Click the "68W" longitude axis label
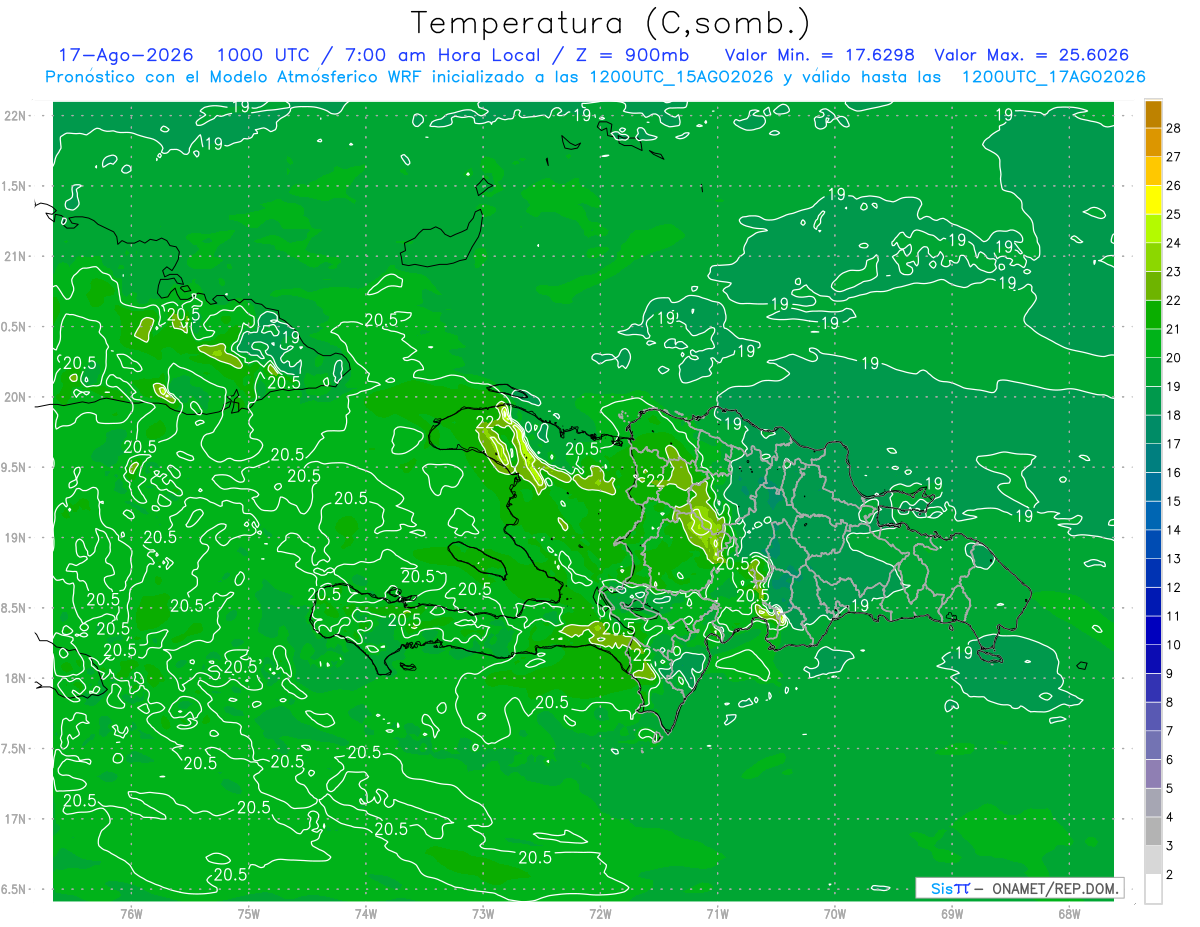 (x=1069, y=913)
